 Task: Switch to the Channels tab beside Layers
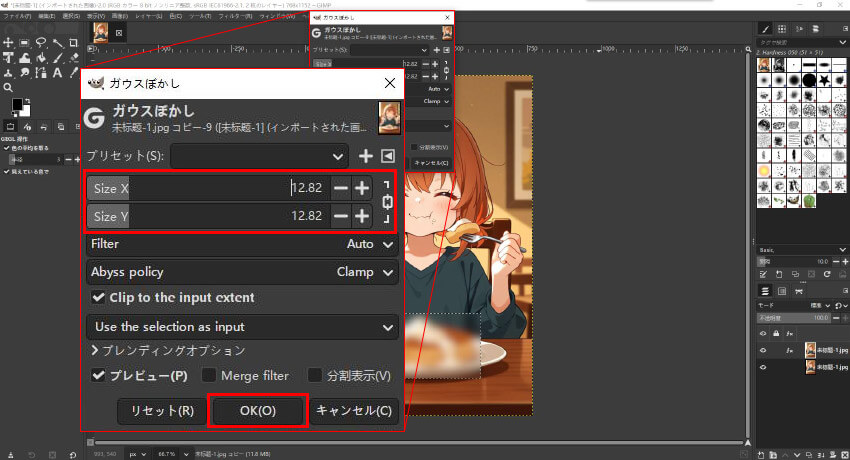point(782,291)
